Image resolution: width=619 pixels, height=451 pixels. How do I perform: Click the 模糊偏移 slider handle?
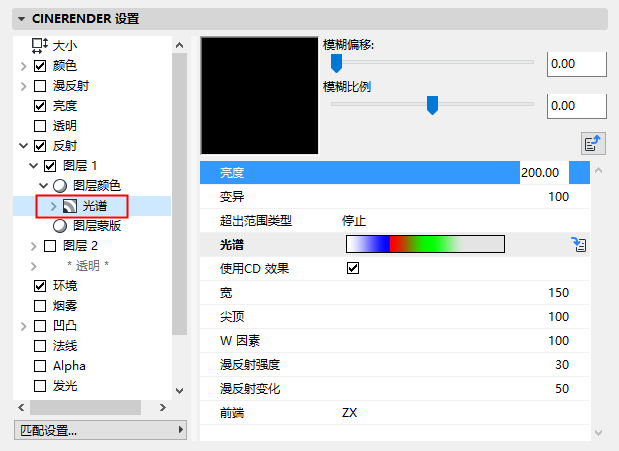point(336,63)
